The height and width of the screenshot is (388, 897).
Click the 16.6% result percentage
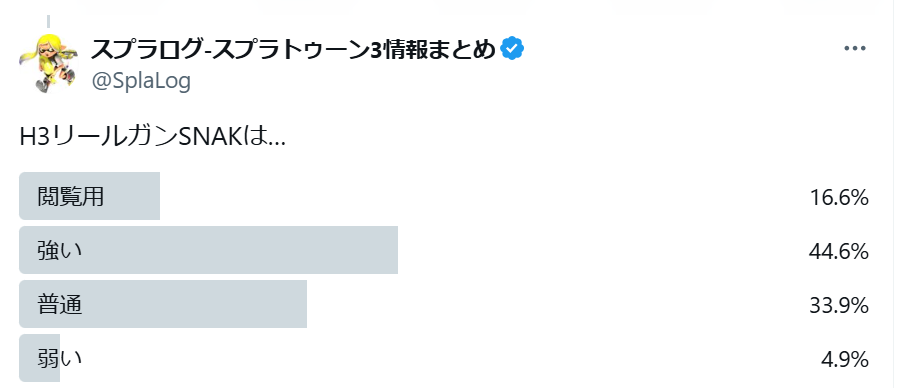839,198
